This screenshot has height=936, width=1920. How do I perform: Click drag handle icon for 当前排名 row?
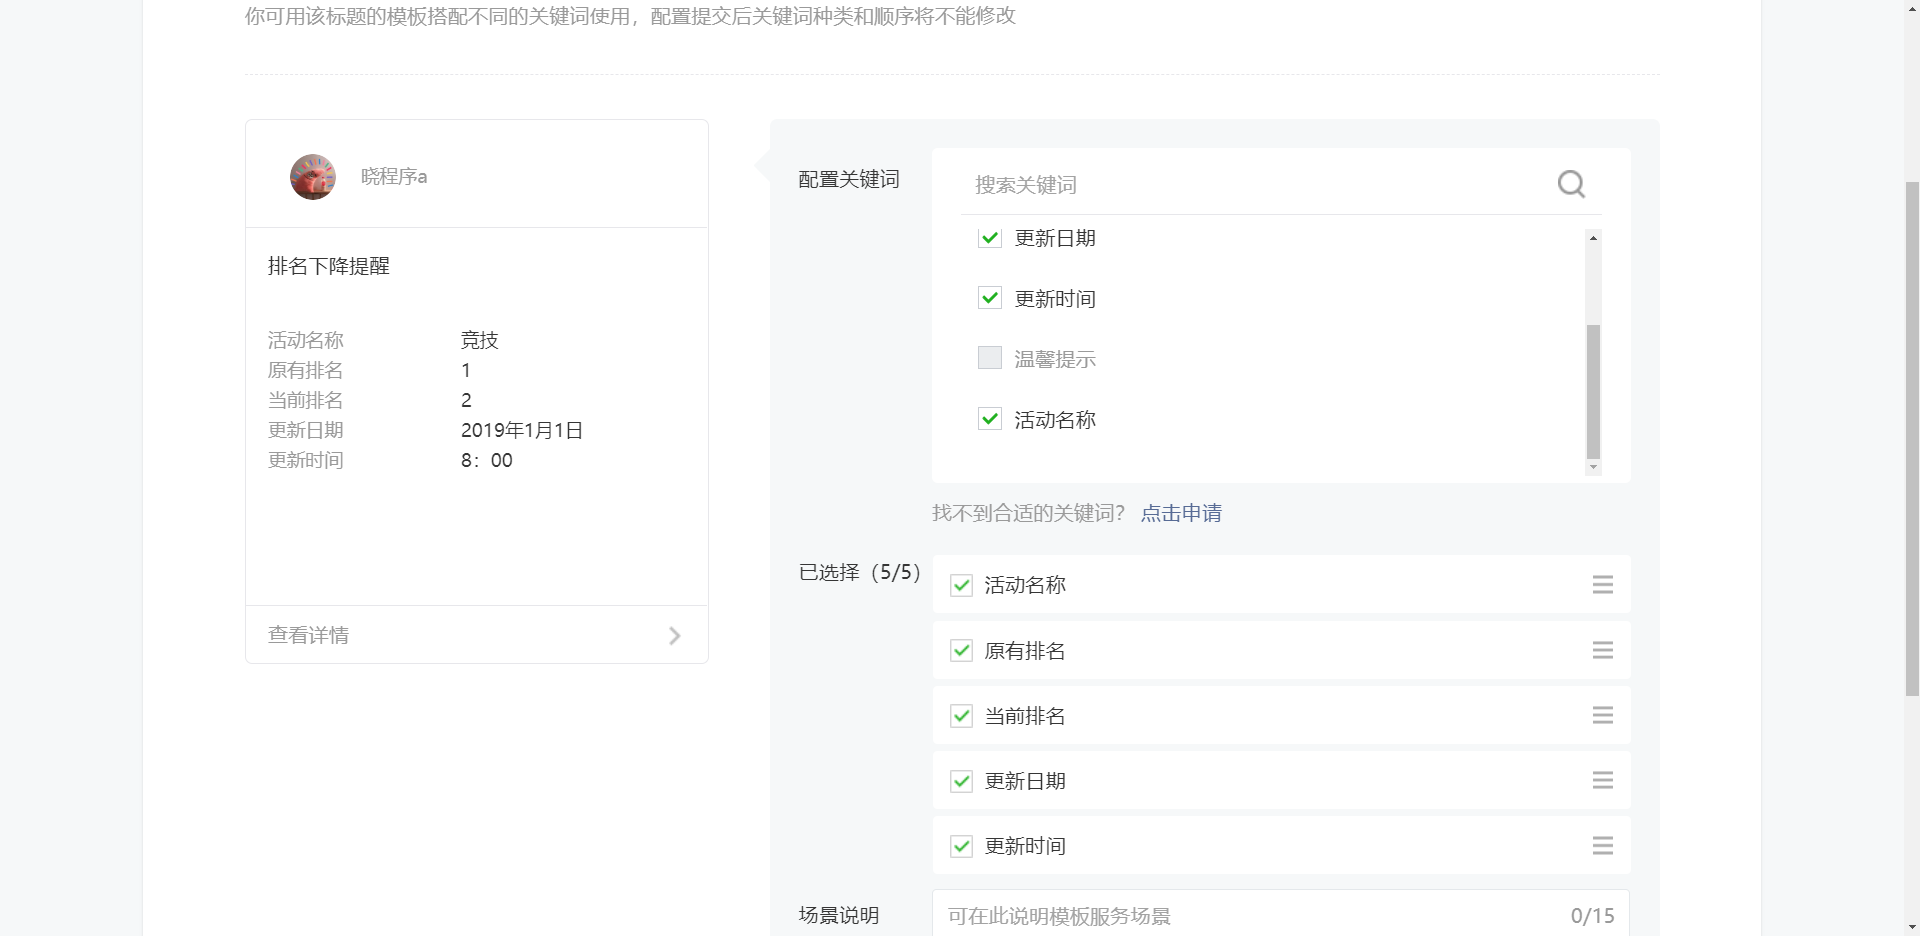[1602, 715]
